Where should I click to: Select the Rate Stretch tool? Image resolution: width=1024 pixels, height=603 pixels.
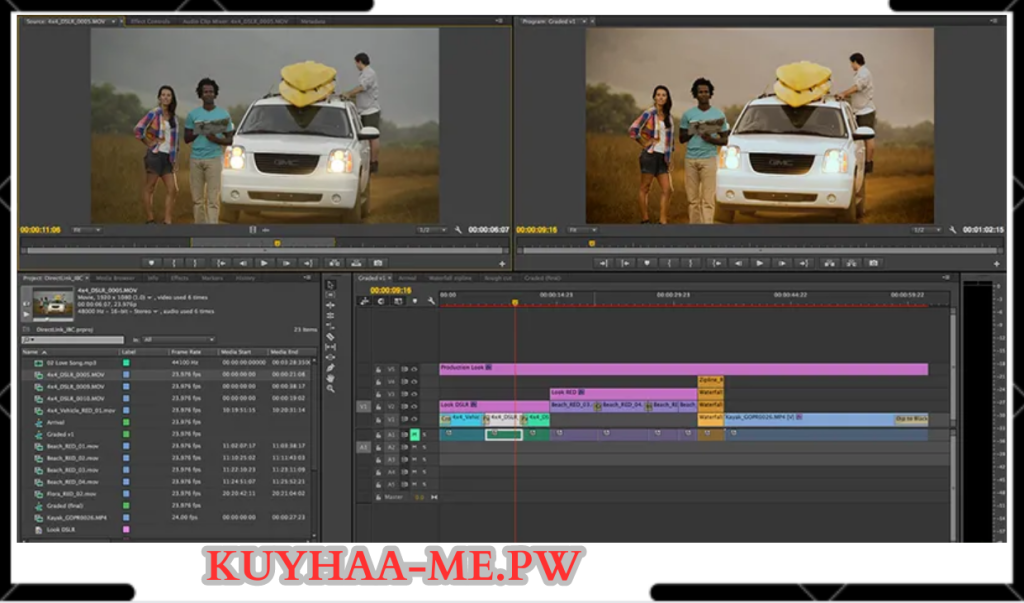click(330, 327)
